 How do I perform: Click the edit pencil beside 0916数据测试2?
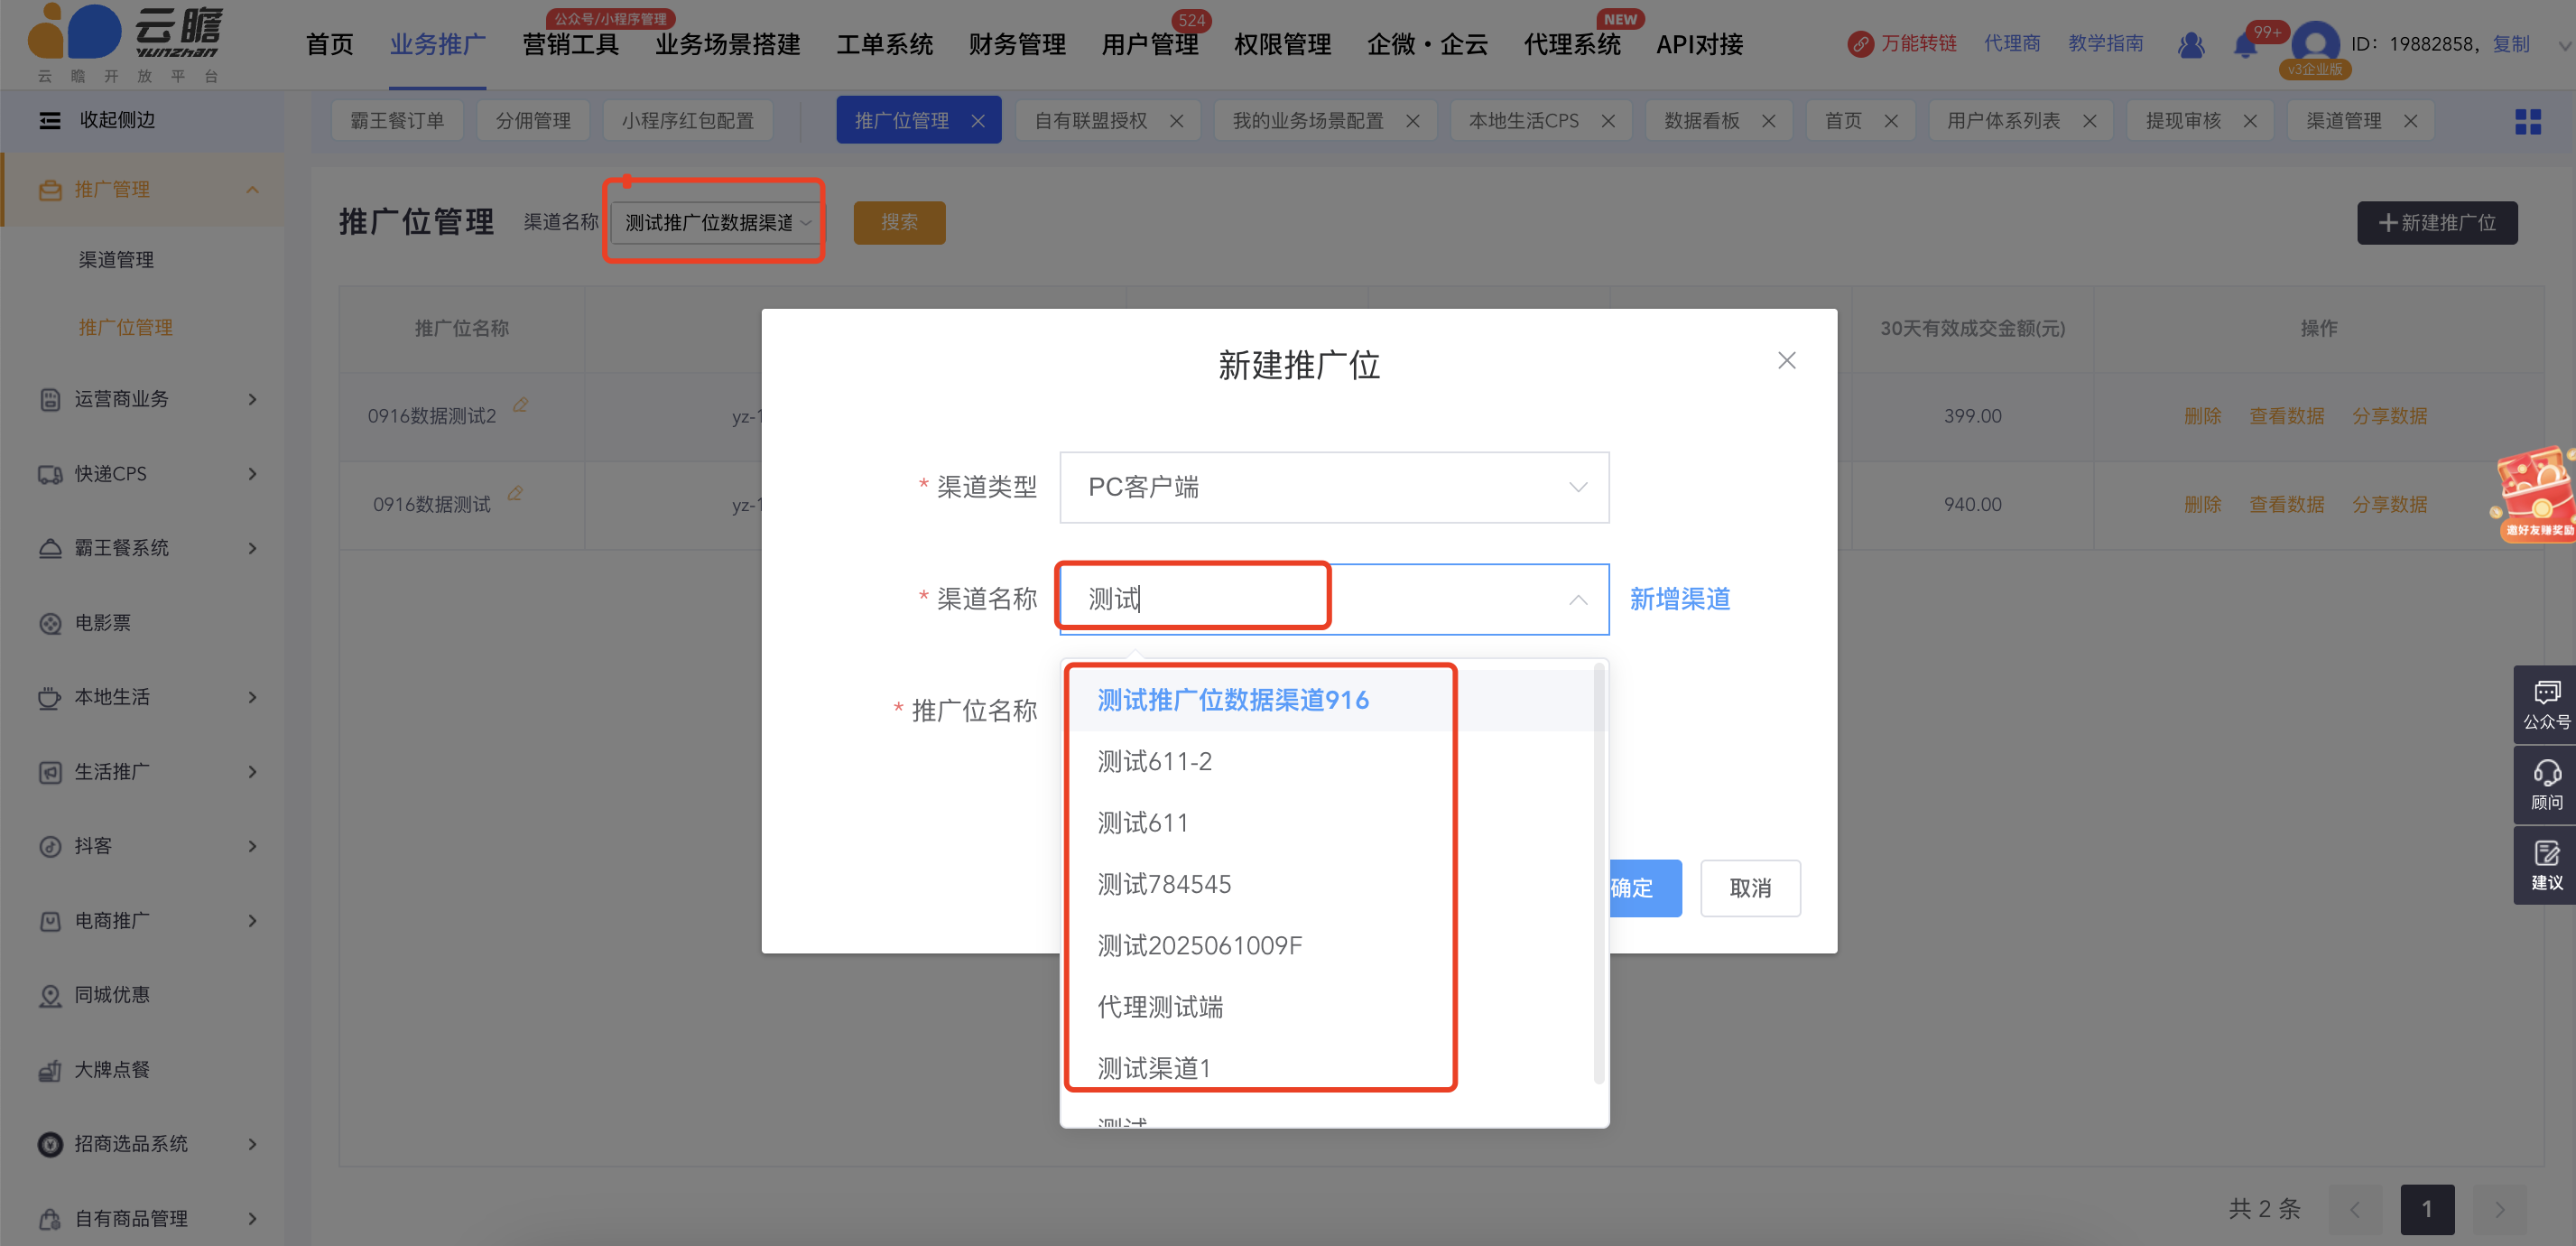(520, 405)
